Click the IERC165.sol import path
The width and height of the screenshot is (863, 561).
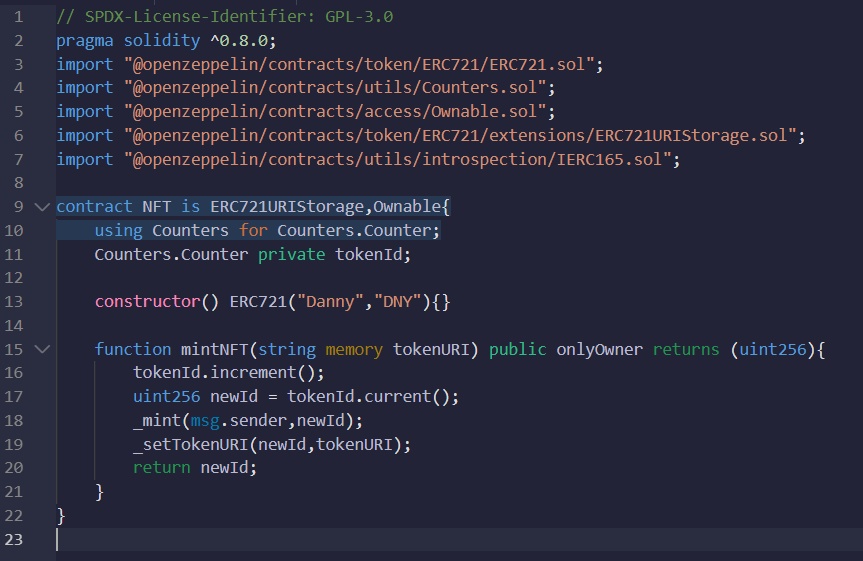pyautogui.click(x=397, y=160)
